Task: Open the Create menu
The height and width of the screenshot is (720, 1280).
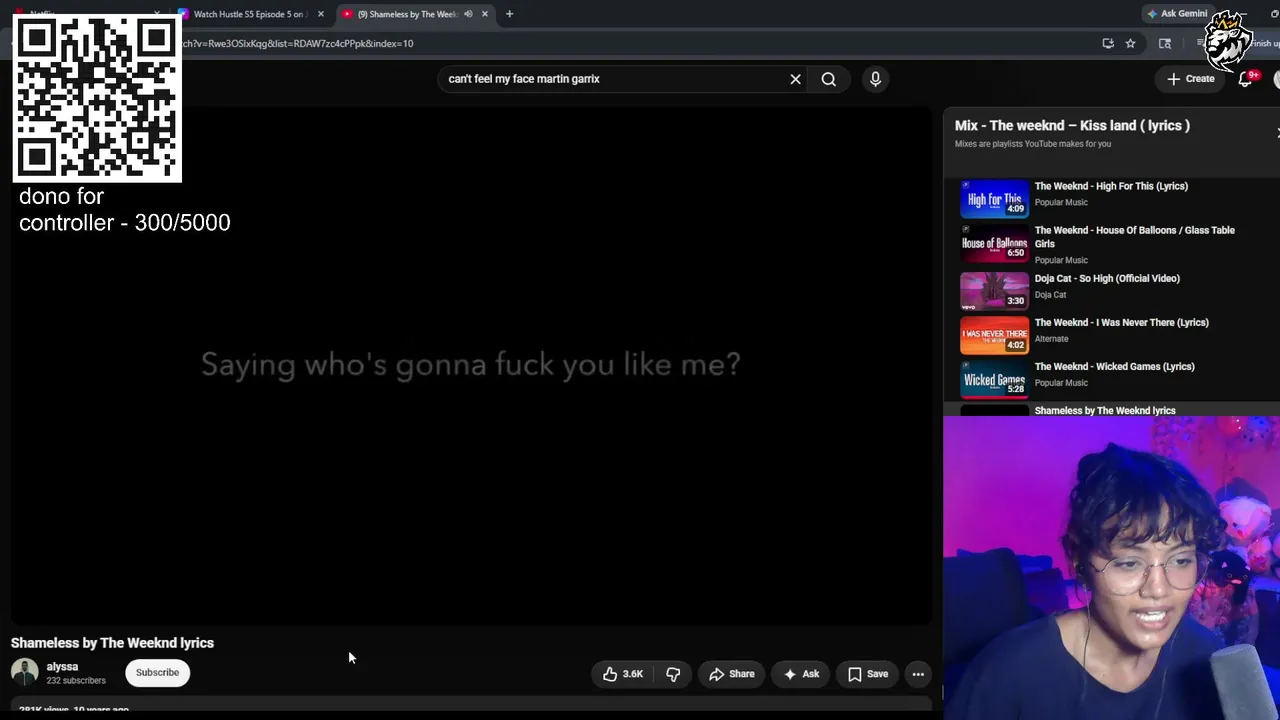Action: (x=1190, y=79)
